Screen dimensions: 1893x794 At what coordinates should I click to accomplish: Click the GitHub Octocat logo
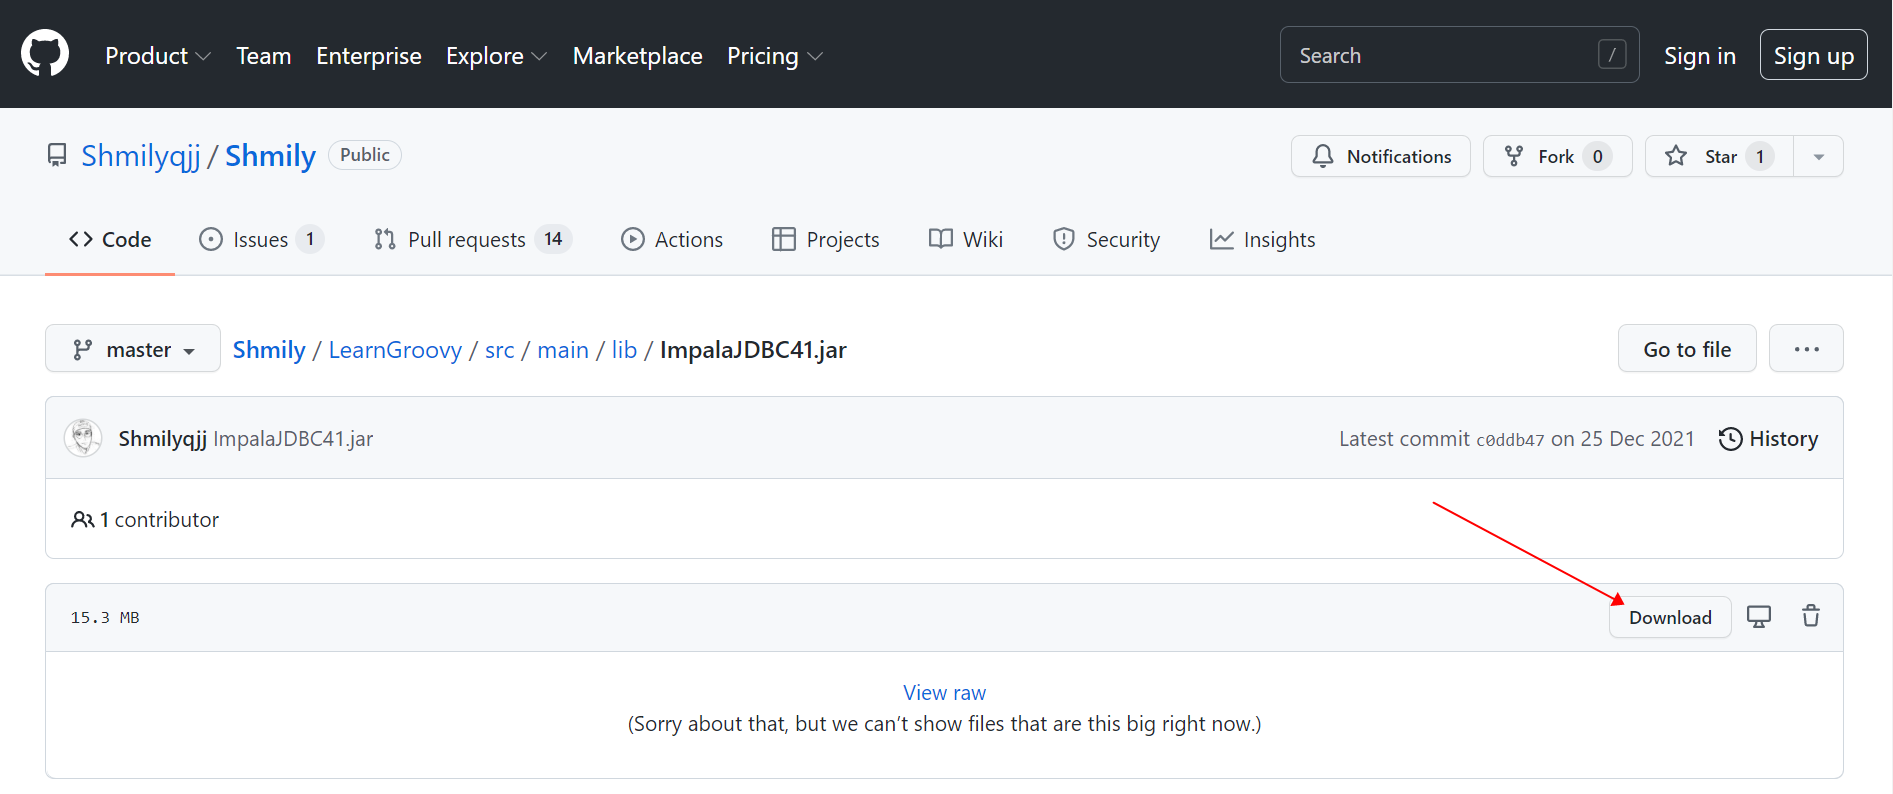pyautogui.click(x=45, y=54)
